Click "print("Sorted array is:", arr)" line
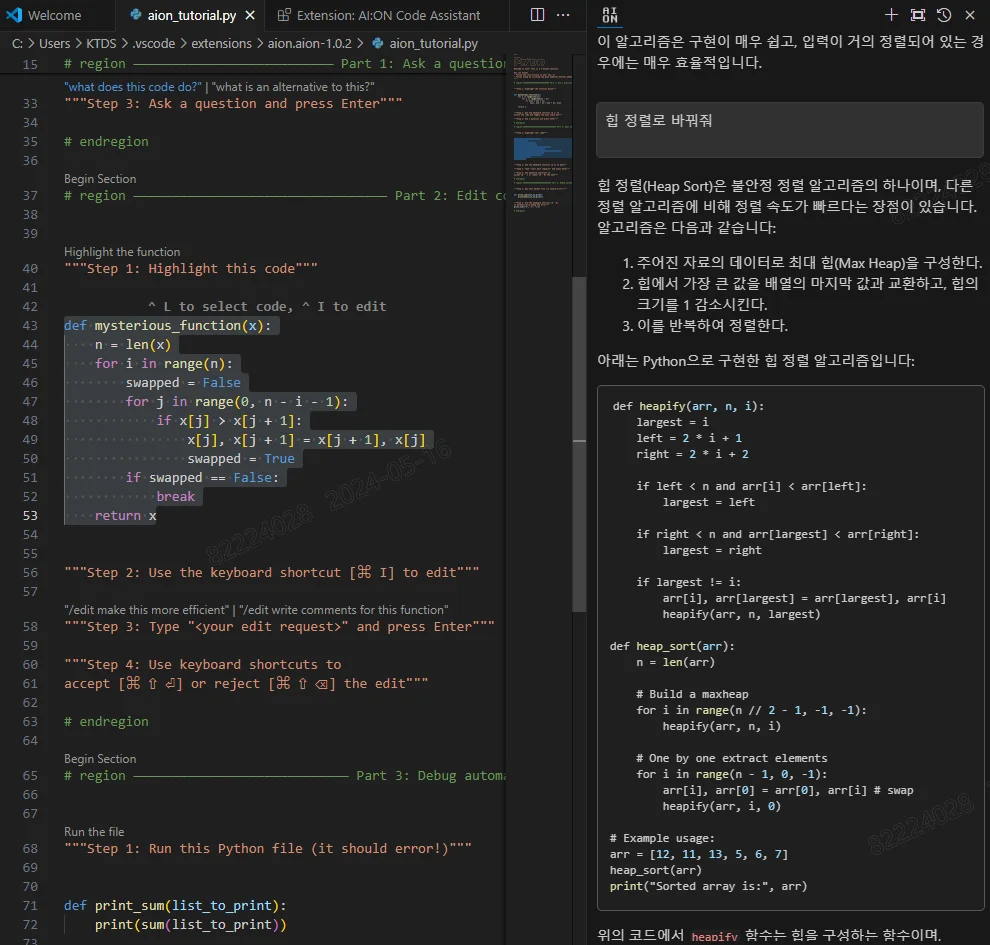 708,886
